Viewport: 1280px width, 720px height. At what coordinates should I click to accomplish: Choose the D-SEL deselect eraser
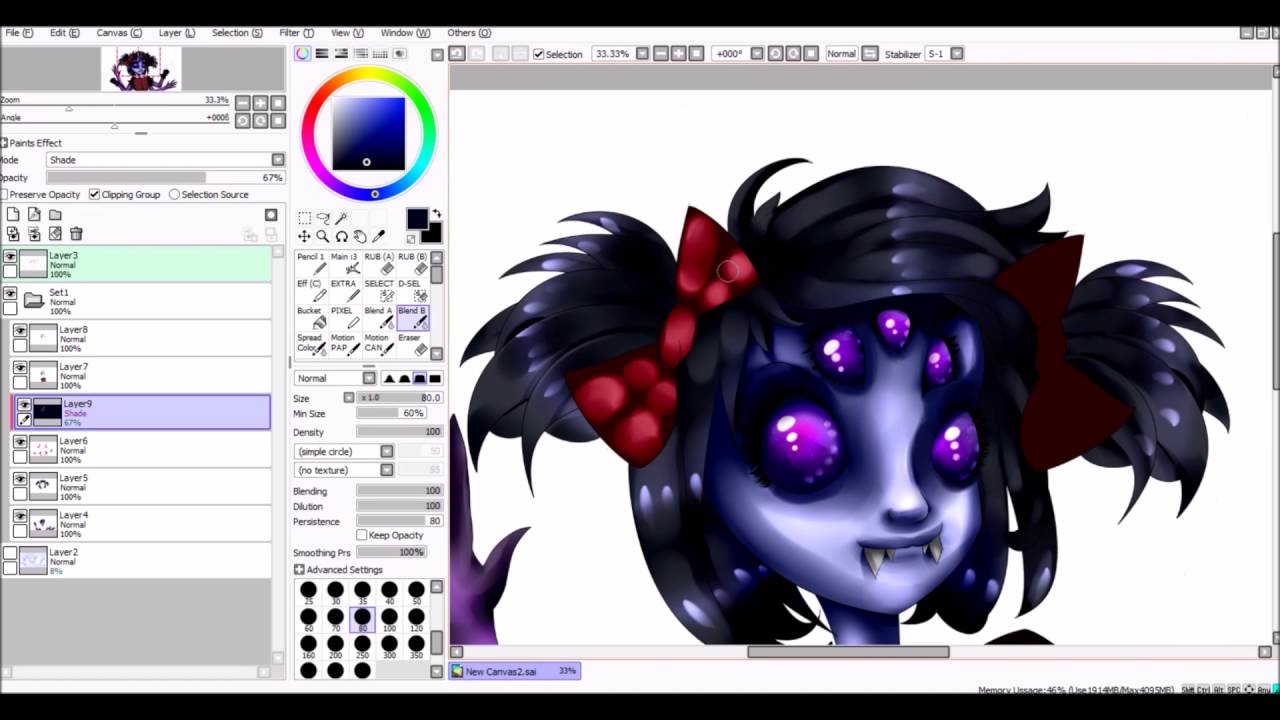click(412, 291)
